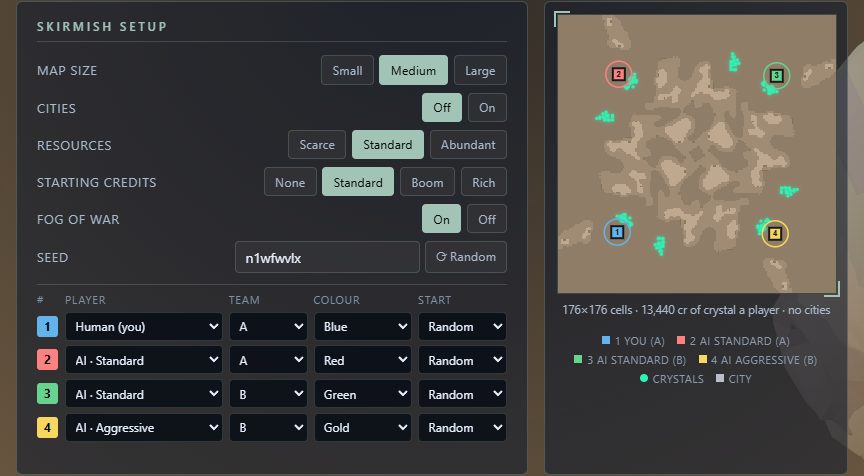Turn Fog of War on
The width and height of the screenshot is (864, 476).
tap(441, 219)
